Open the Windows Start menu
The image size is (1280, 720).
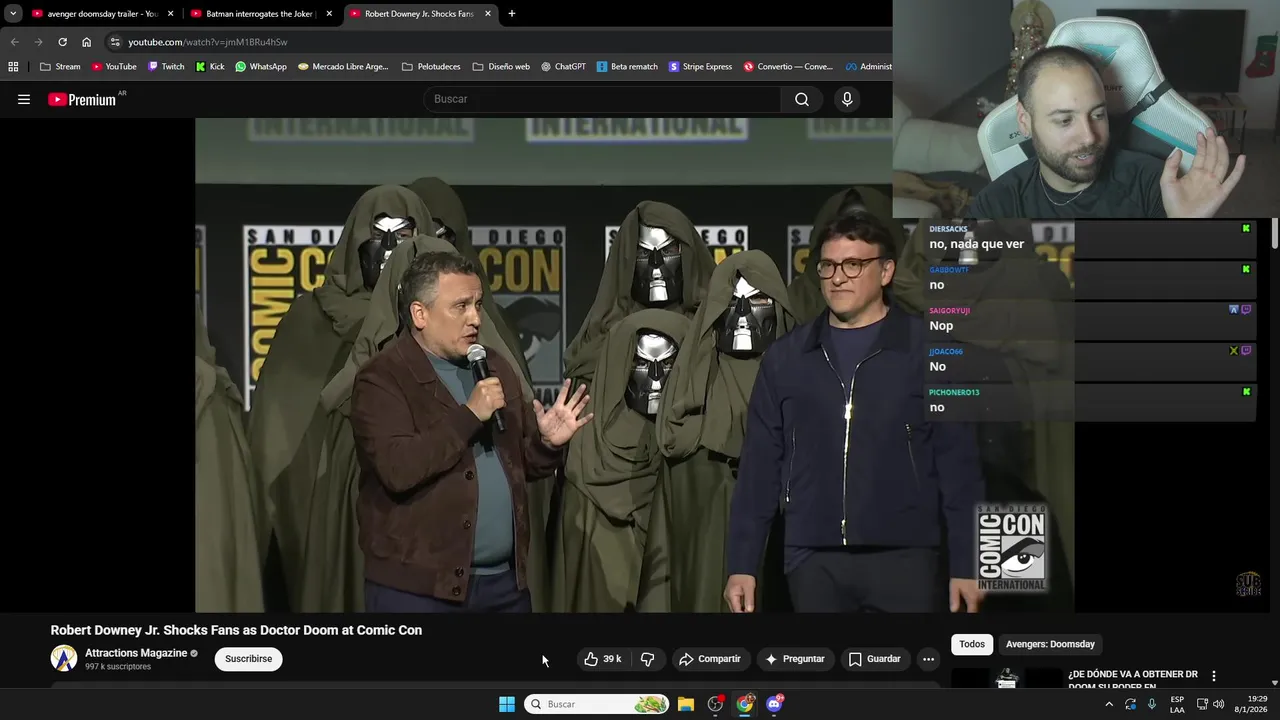point(507,704)
